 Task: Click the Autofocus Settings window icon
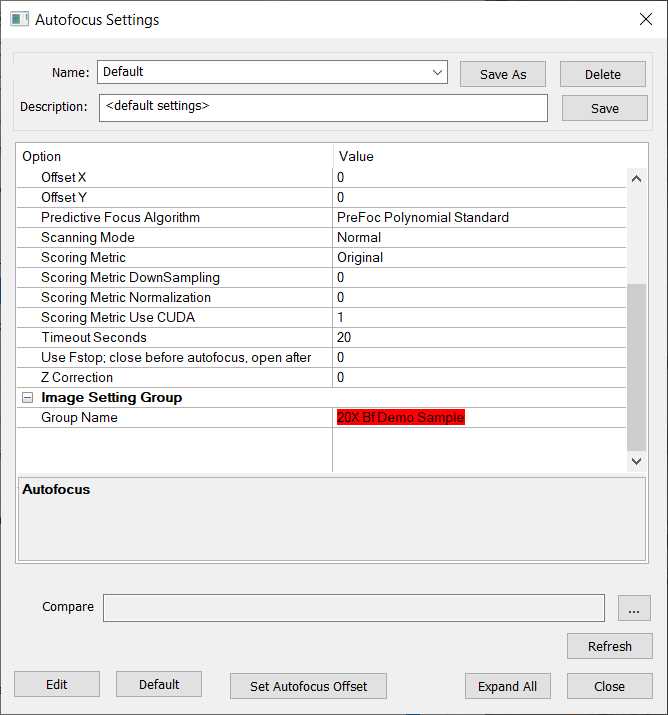tap(19, 19)
